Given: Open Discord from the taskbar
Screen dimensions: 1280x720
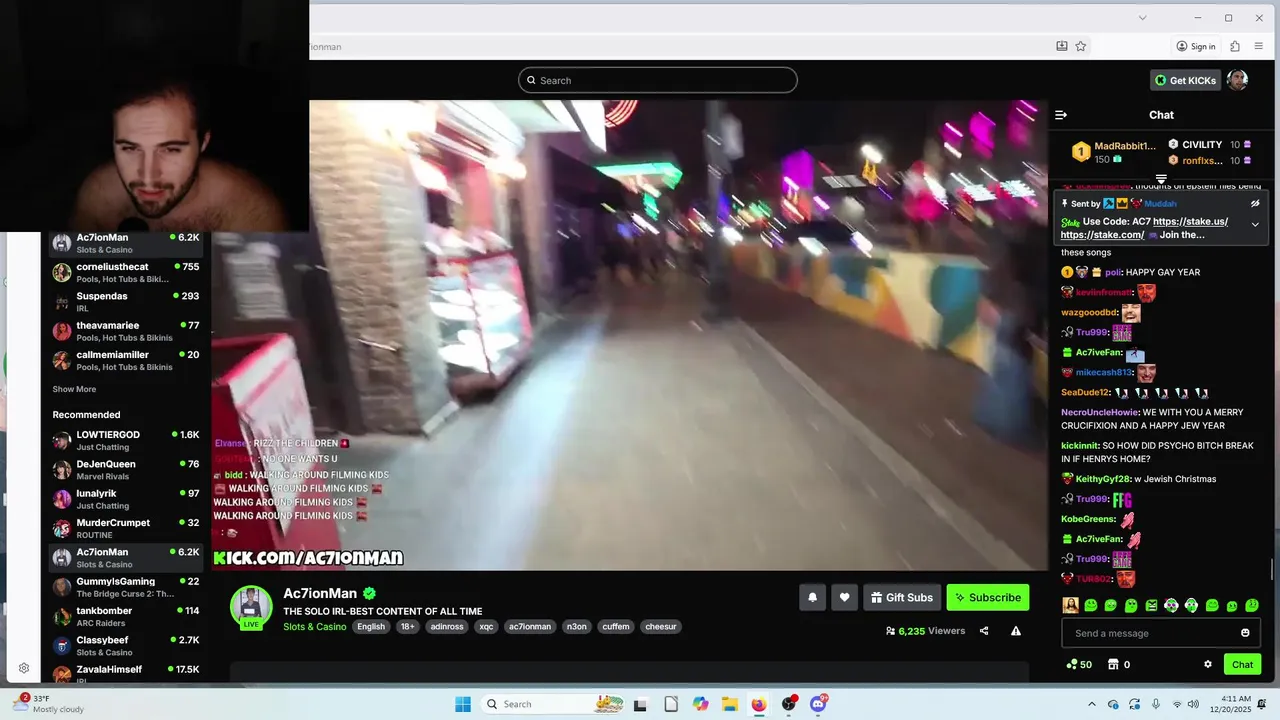Looking at the screenshot, I should coord(819,704).
